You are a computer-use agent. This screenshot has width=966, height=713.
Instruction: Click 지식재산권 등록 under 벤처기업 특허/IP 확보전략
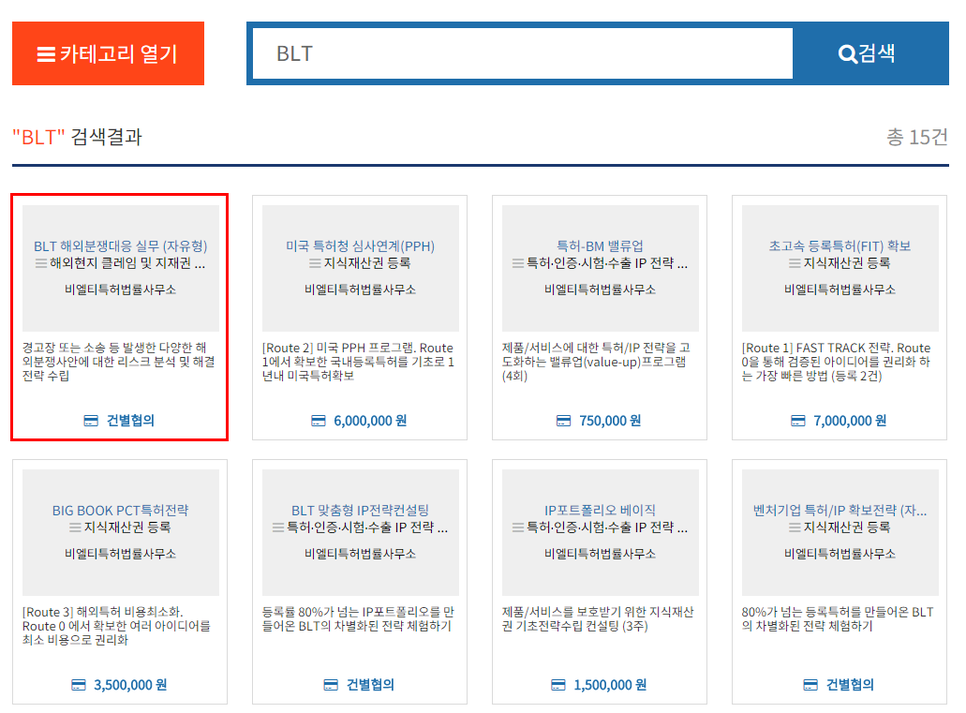(x=847, y=528)
